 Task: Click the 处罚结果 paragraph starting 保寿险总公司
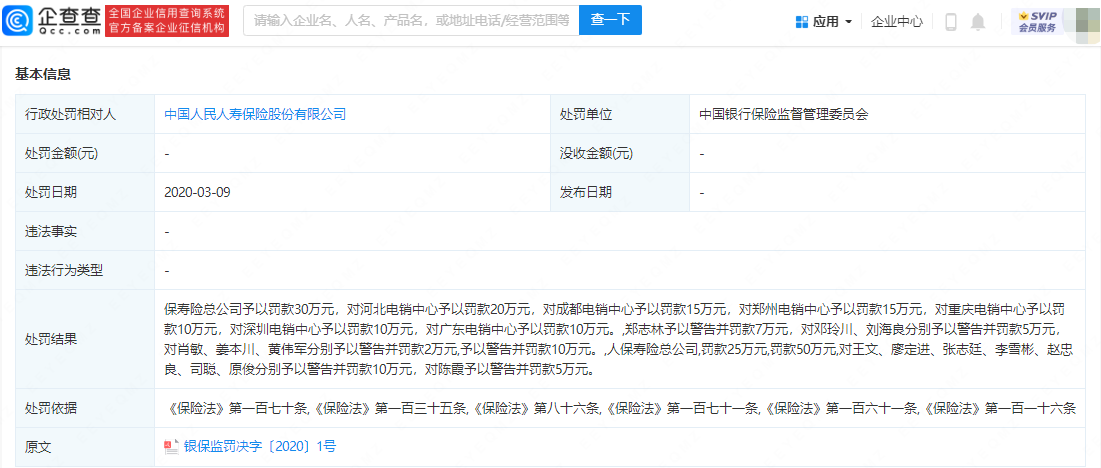click(620, 339)
